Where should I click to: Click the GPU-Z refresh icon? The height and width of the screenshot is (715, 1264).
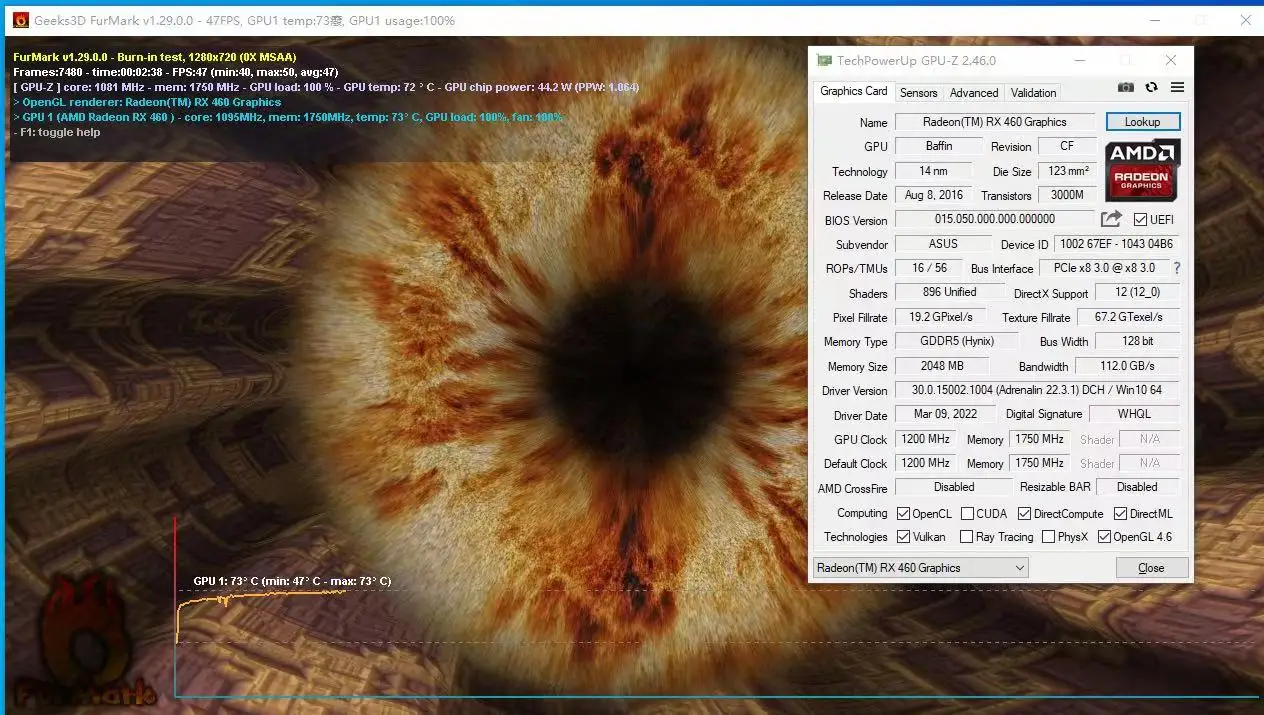click(1152, 88)
